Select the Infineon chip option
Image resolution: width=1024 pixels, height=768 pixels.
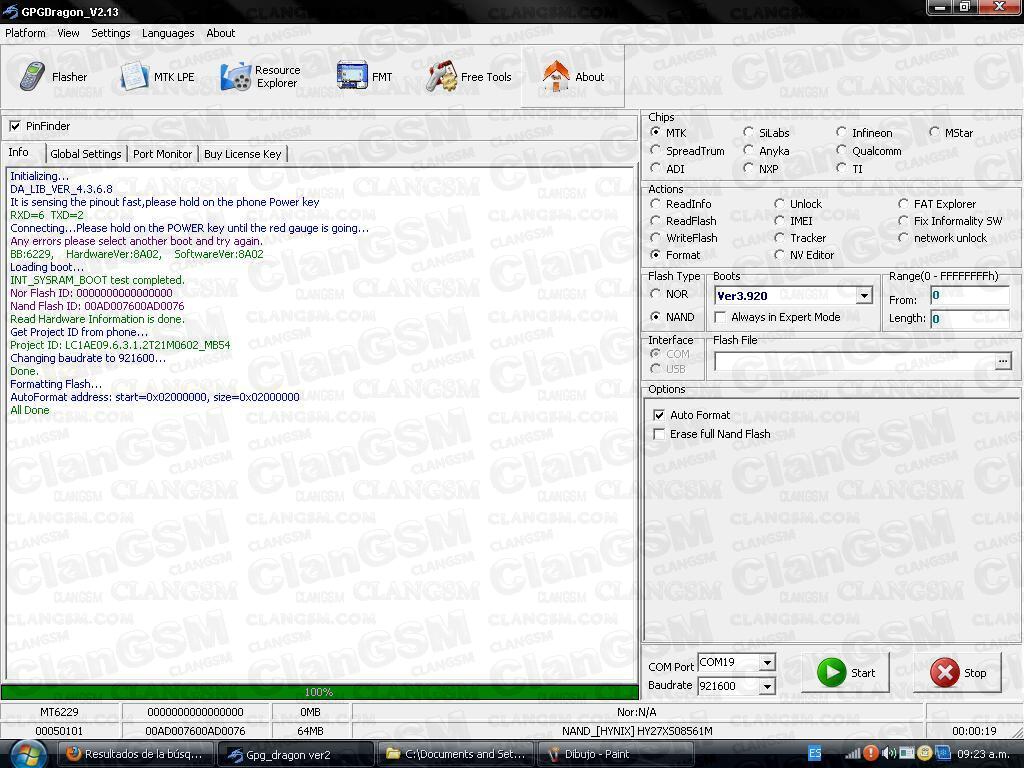pyautogui.click(x=841, y=133)
